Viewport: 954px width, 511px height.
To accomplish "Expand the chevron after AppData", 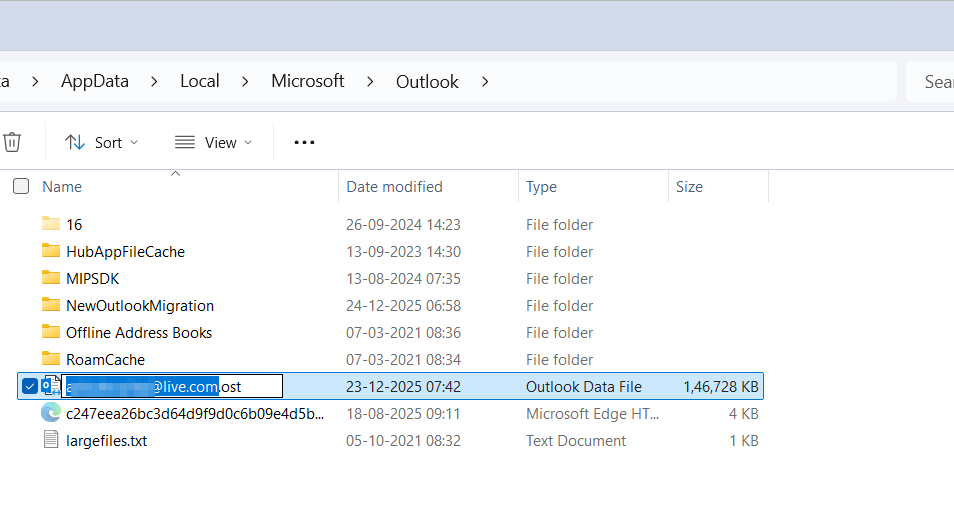I will point(154,82).
